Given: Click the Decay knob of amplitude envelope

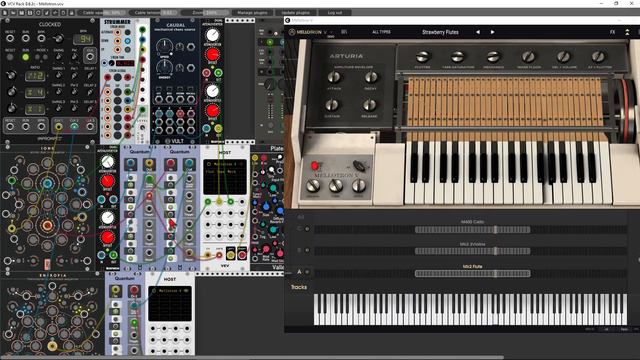Looking at the screenshot, I should point(371,76).
